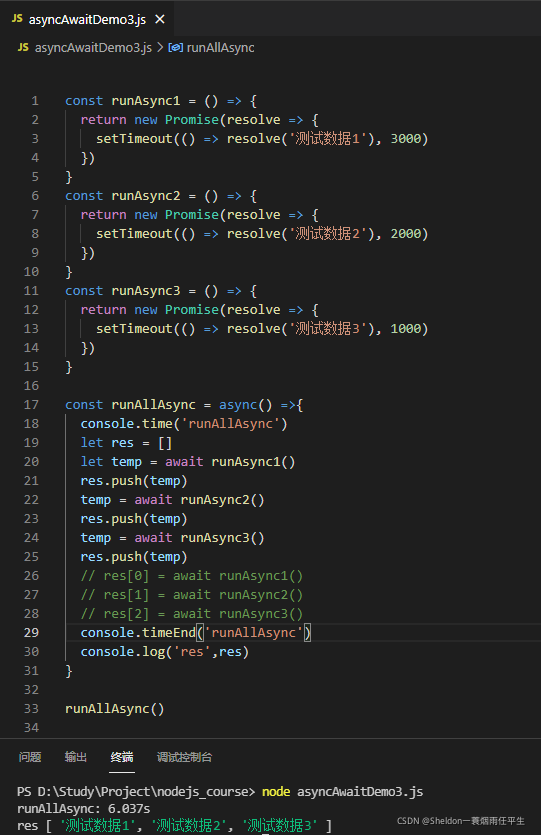Click line number 33 in gutter
This screenshot has height=835, width=541.
click(x=31, y=709)
